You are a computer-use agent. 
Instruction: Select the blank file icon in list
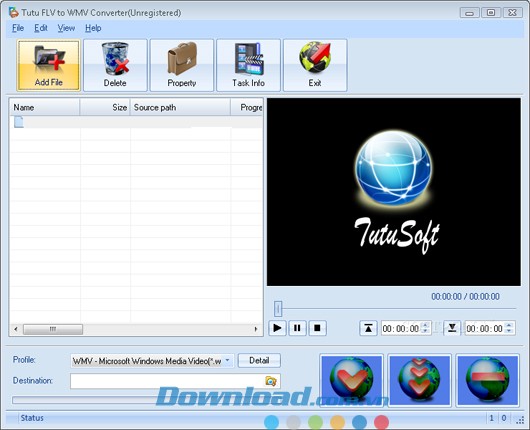(19, 122)
